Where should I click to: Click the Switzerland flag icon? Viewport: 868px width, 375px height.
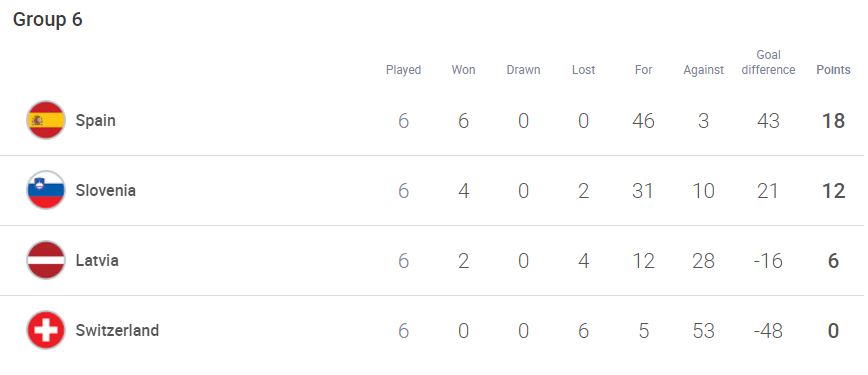[46, 330]
